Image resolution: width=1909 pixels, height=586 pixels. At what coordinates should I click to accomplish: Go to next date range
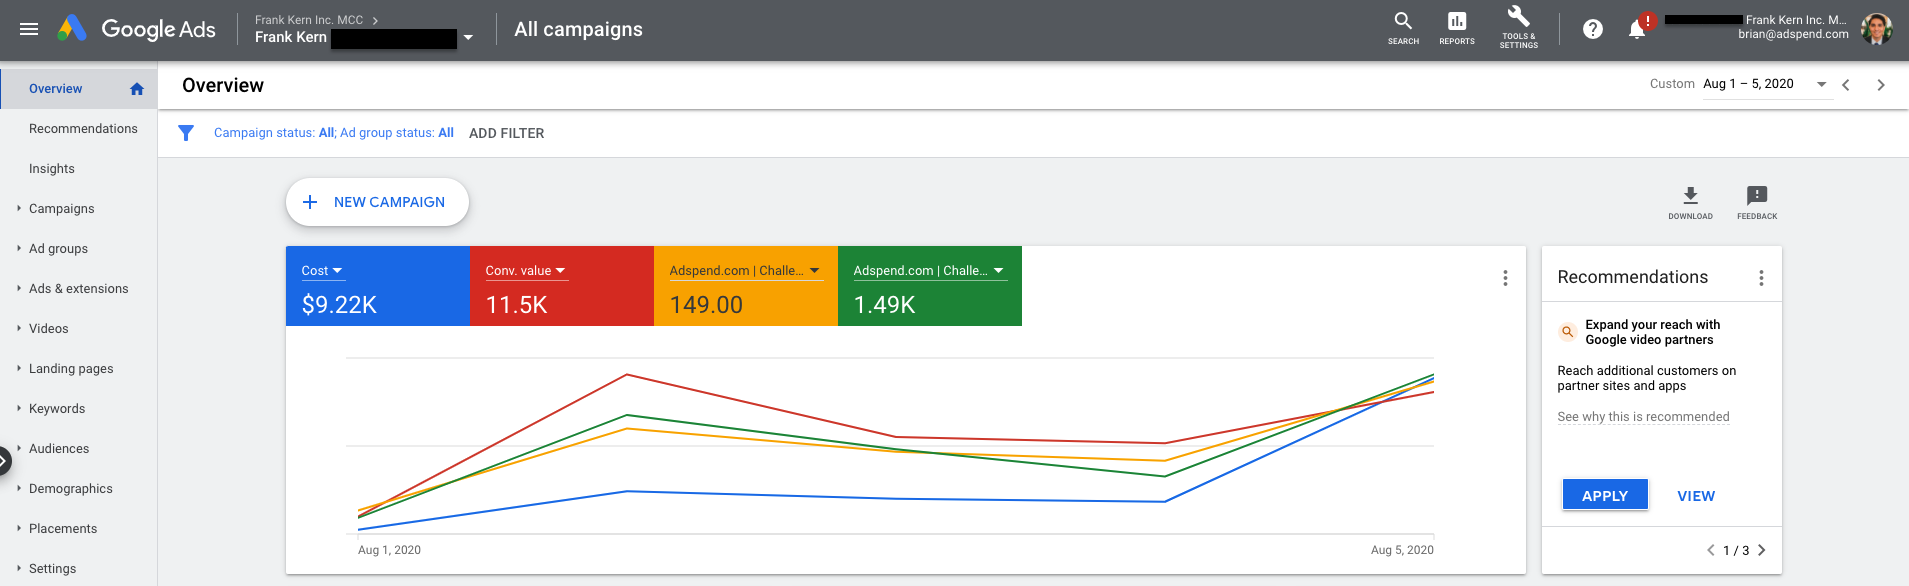coord(1881,85)
